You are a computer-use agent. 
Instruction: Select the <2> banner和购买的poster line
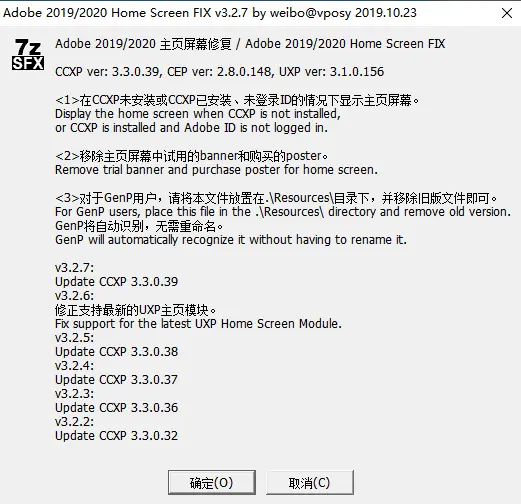tap(192, 156)
